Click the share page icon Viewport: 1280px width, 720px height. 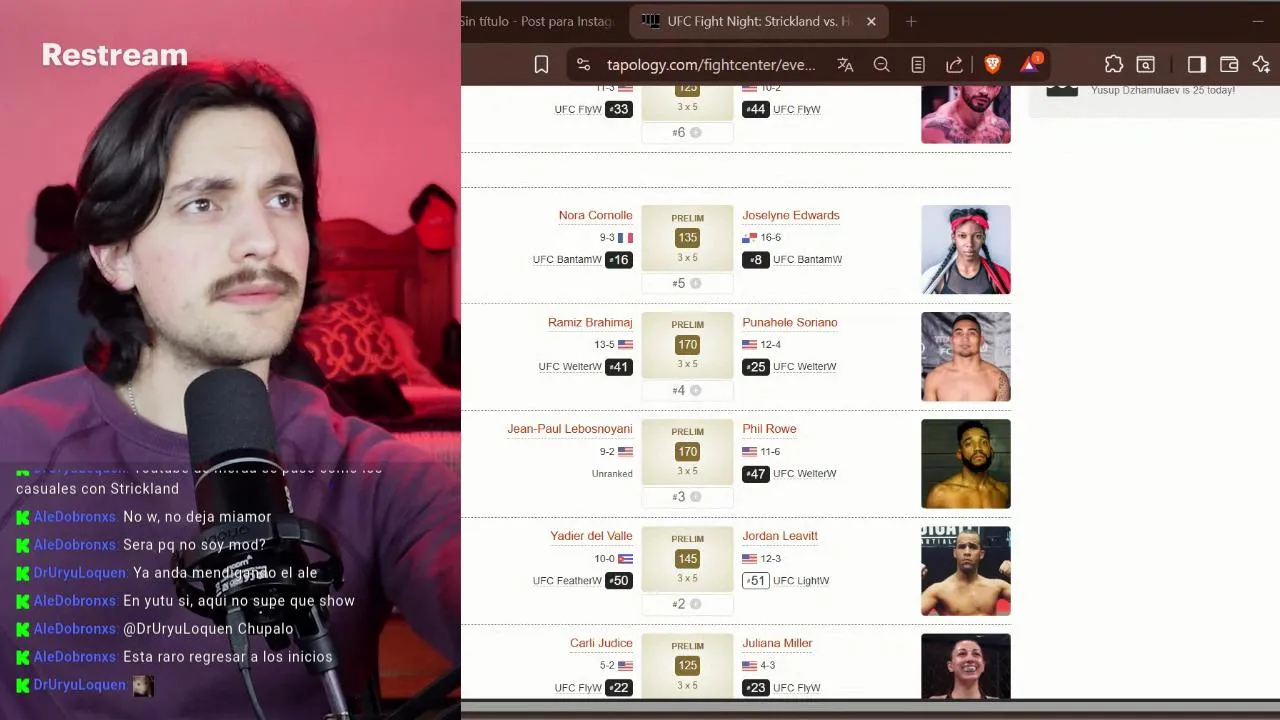click(954, 64)
